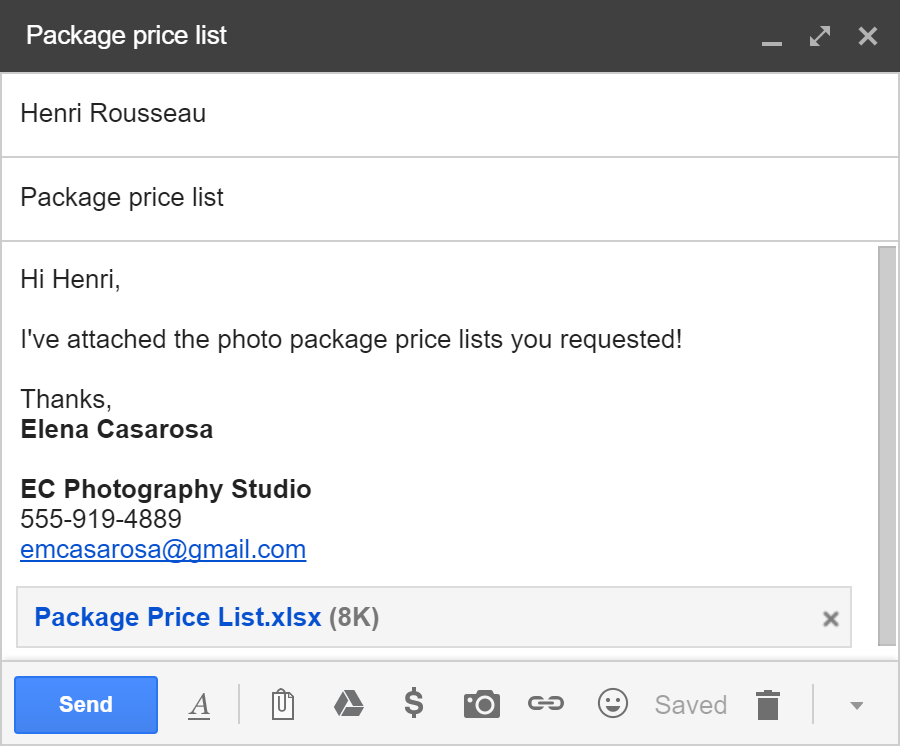Click the dollar sign send money icon
The height and width of the screenshot is (746, 900).
pos(414,704)
